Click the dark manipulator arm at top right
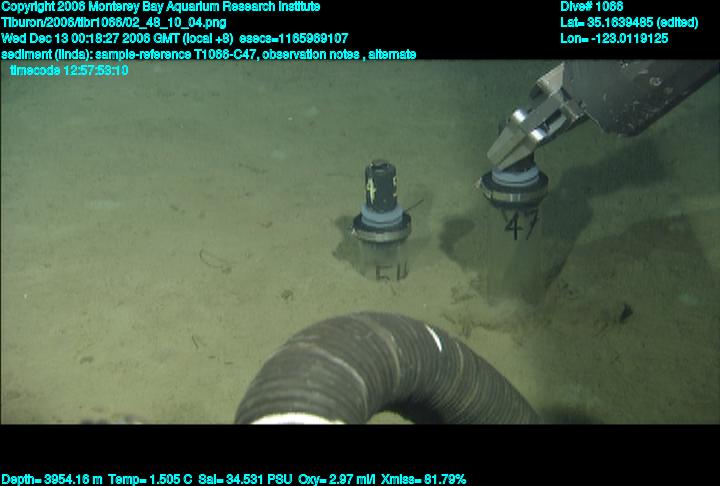720x486 pixels. [x=640, y=95]
